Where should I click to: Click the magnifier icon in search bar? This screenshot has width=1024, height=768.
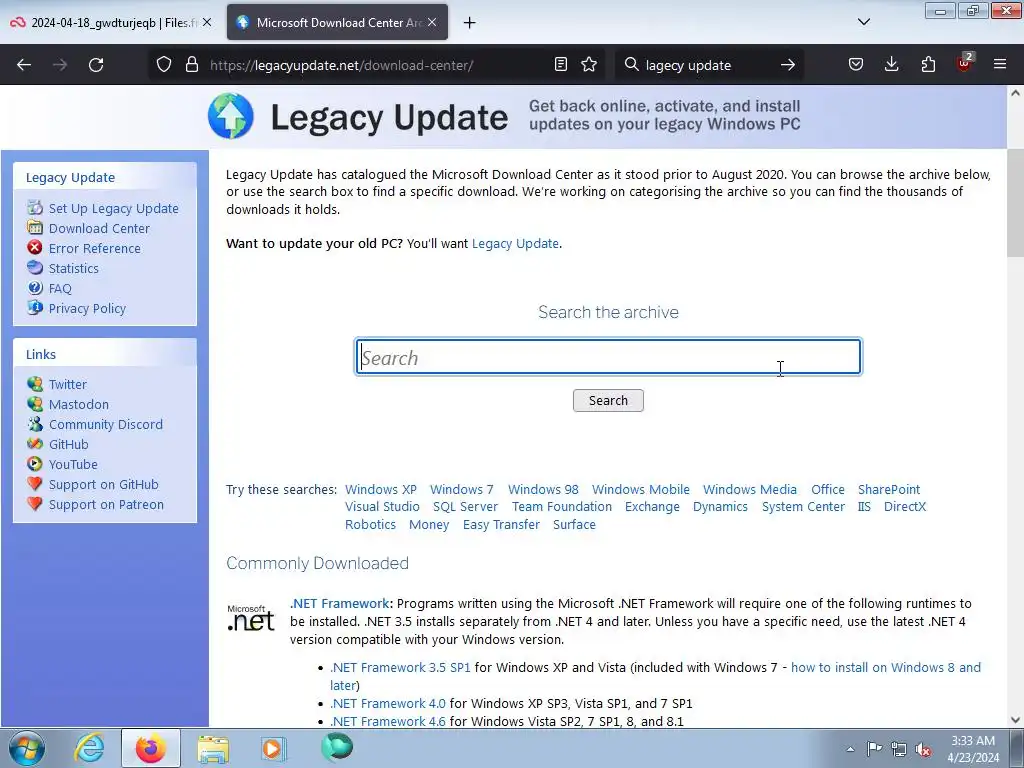pyautogui.click(x=631, y=65)
